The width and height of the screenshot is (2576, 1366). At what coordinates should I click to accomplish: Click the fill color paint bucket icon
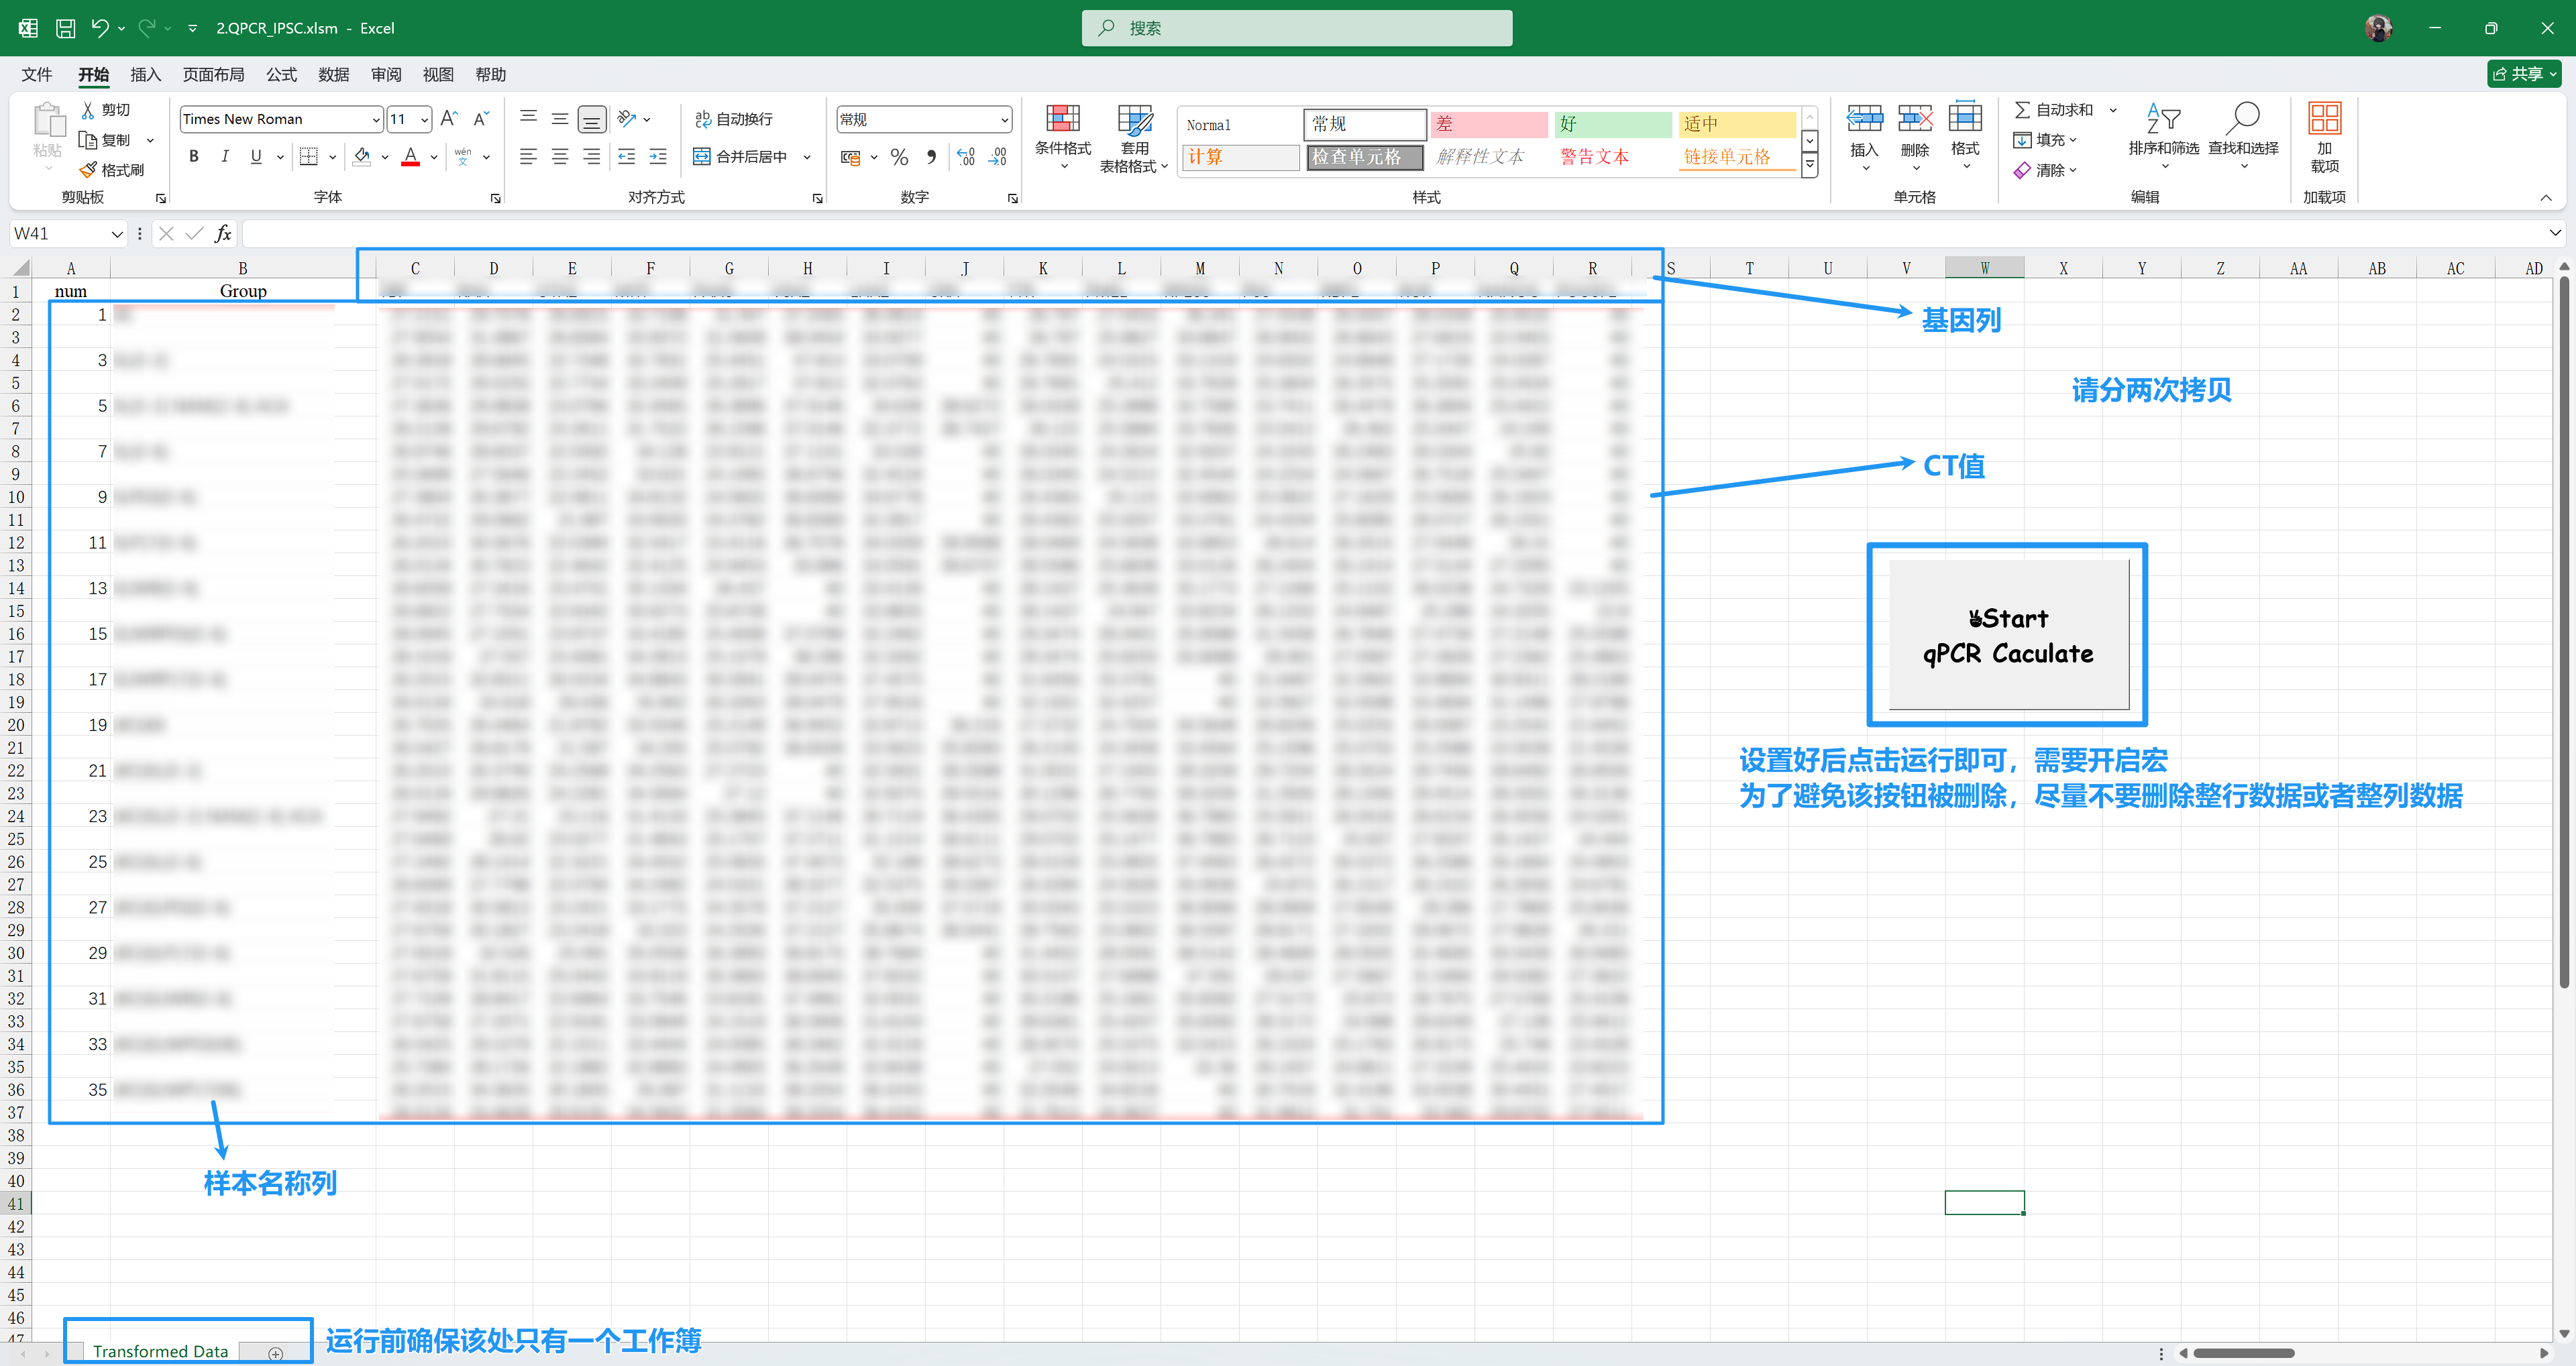pos(362,156)
